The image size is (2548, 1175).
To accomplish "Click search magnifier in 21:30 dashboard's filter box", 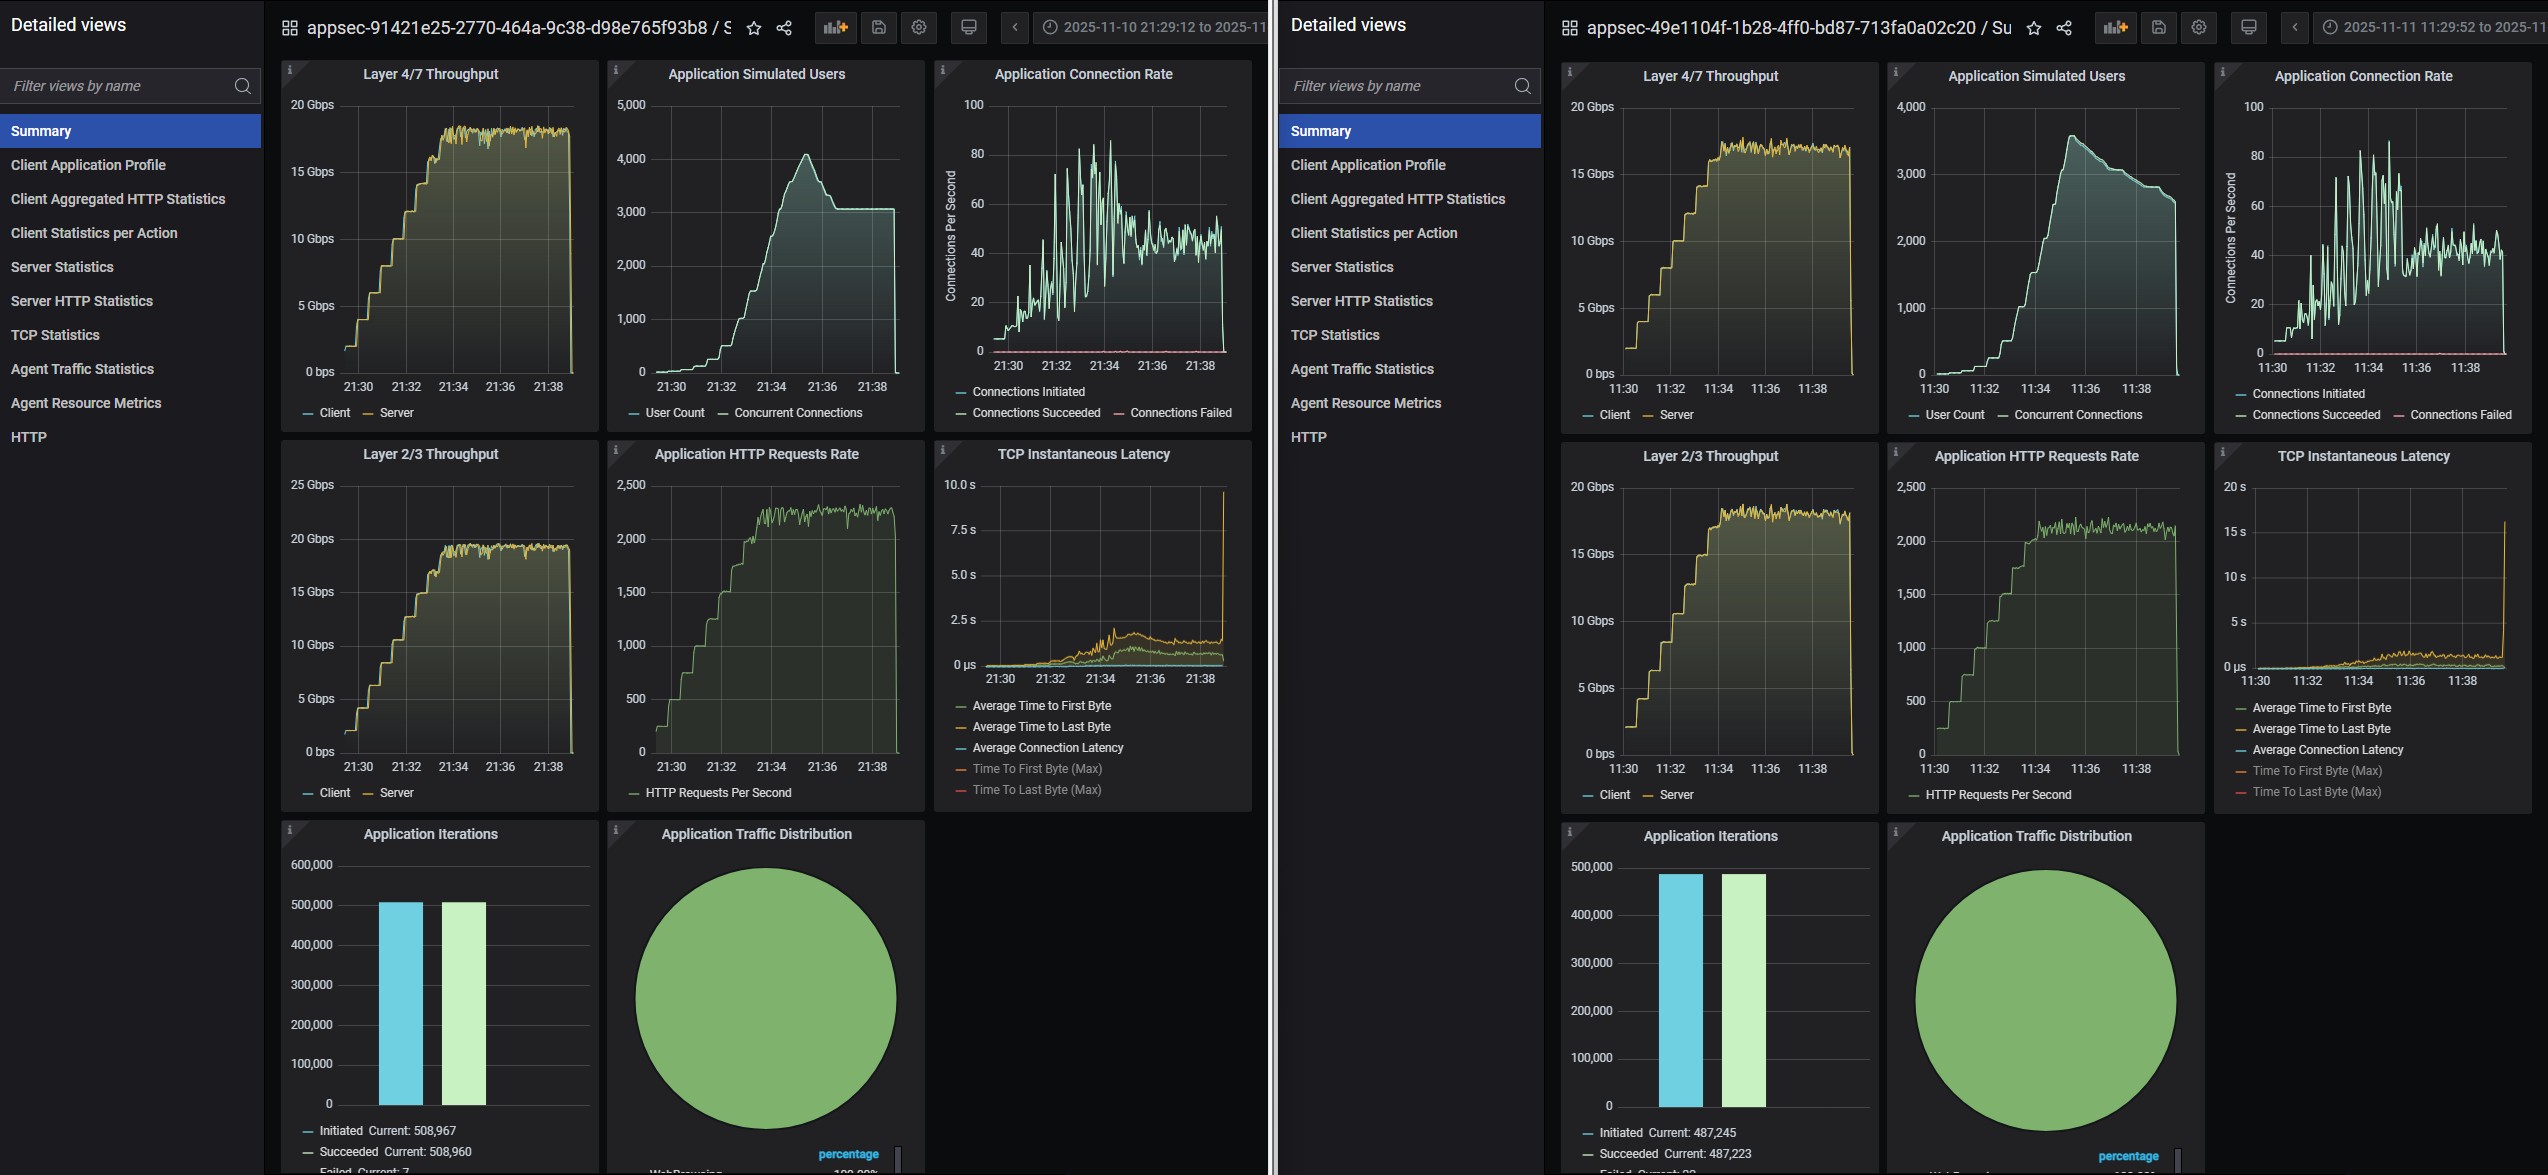I will click(242, 86).
